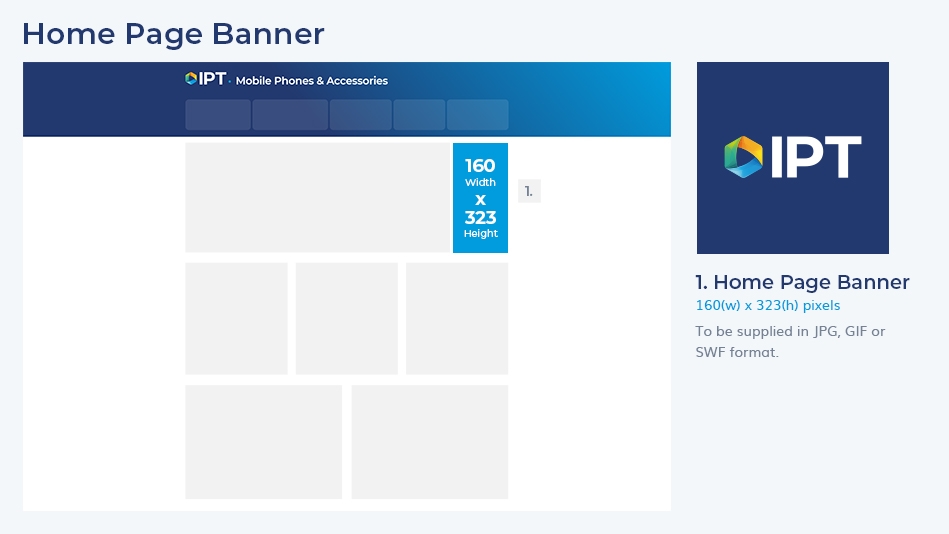Click 'Mobile Phones & Accessories' header text
949x534 pixels.
tap(312, 81)
